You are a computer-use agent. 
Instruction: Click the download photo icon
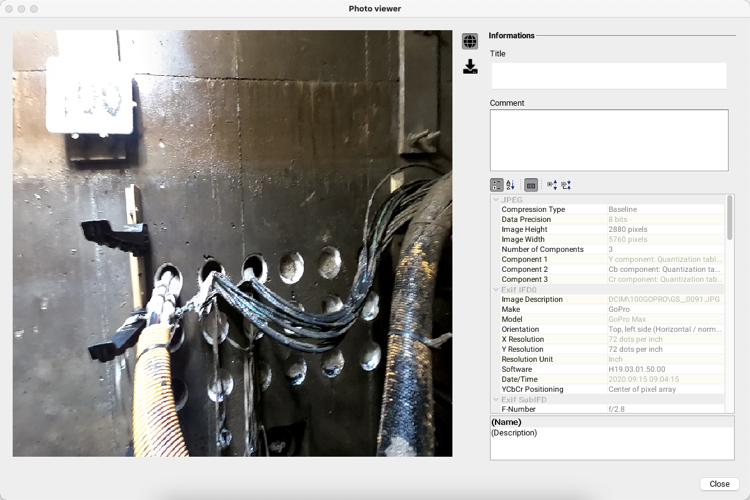click(470, 67)
